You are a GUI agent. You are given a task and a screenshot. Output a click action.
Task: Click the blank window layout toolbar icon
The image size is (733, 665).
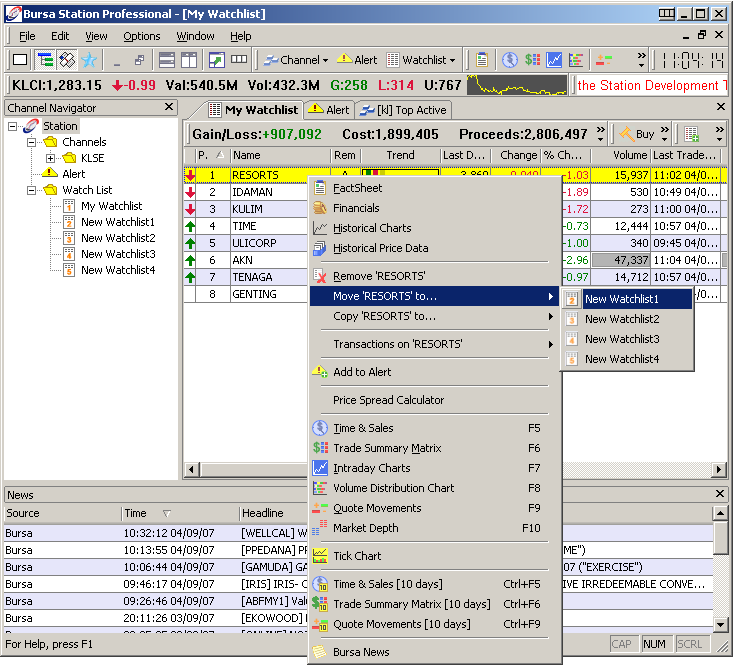pyautogui.click(x=20, y=60)
